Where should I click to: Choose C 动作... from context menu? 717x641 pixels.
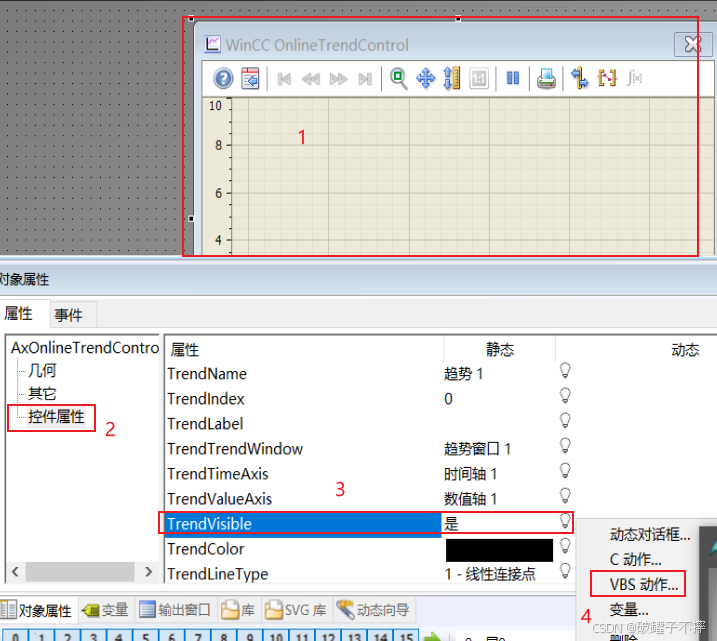(x=635, y=560)
